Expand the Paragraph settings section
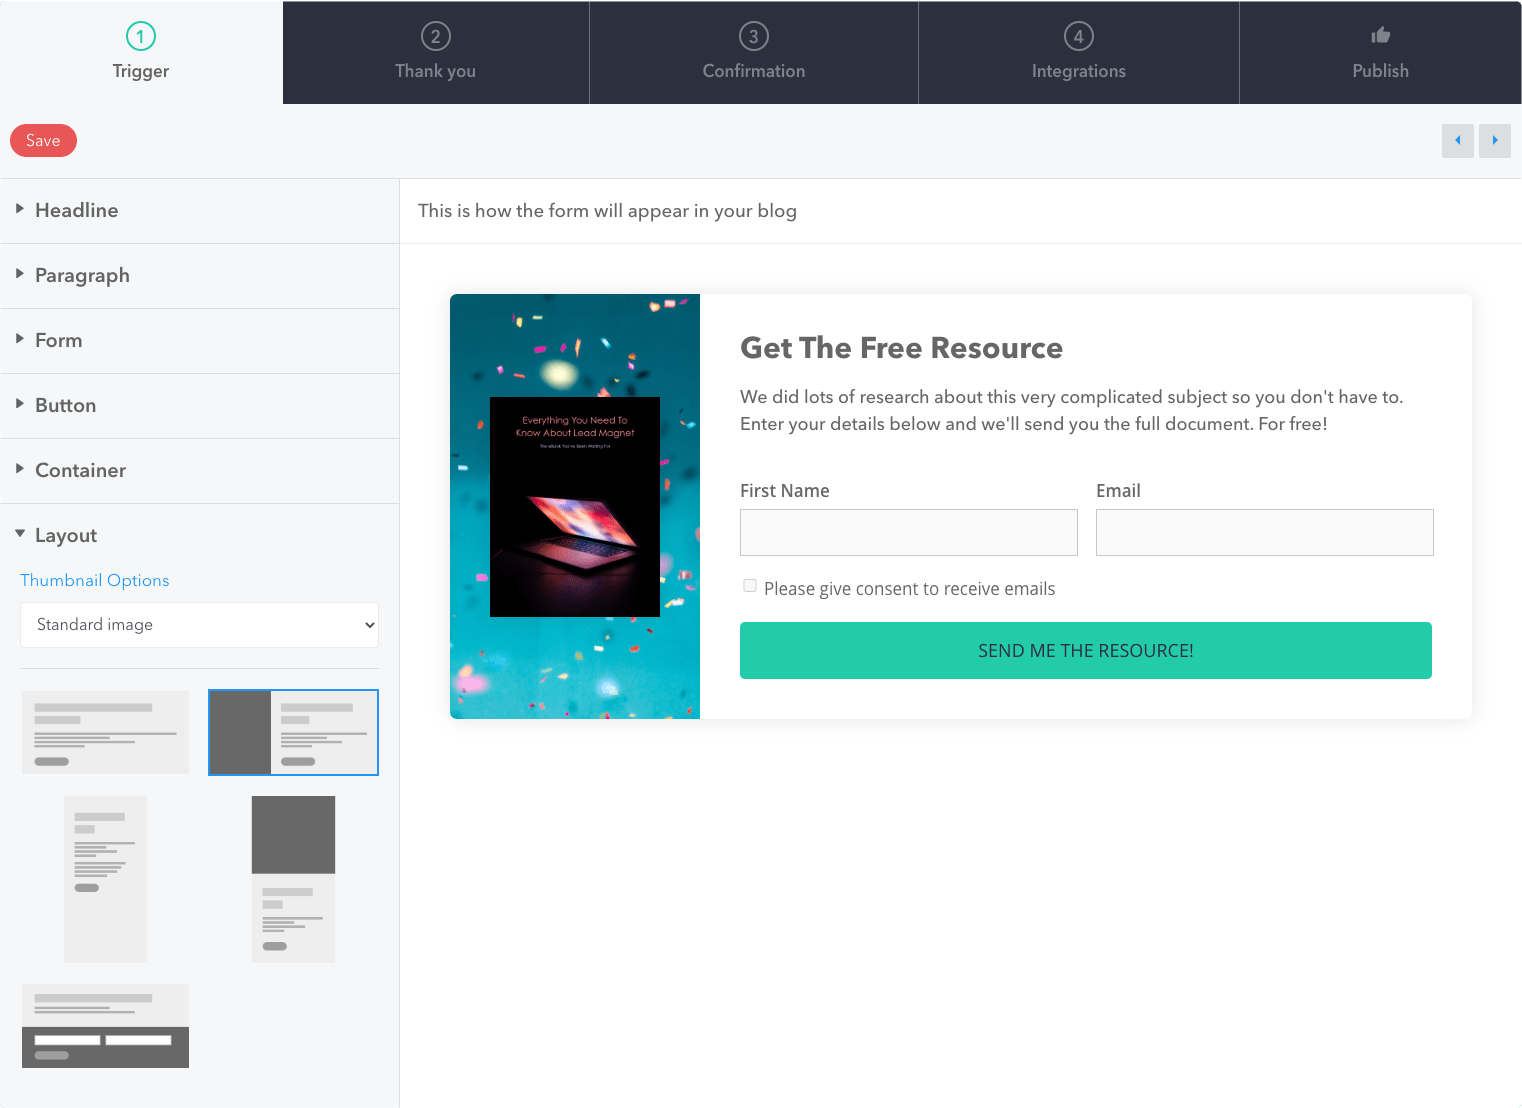This screenshot has height=1108, width=1522. 82,276
